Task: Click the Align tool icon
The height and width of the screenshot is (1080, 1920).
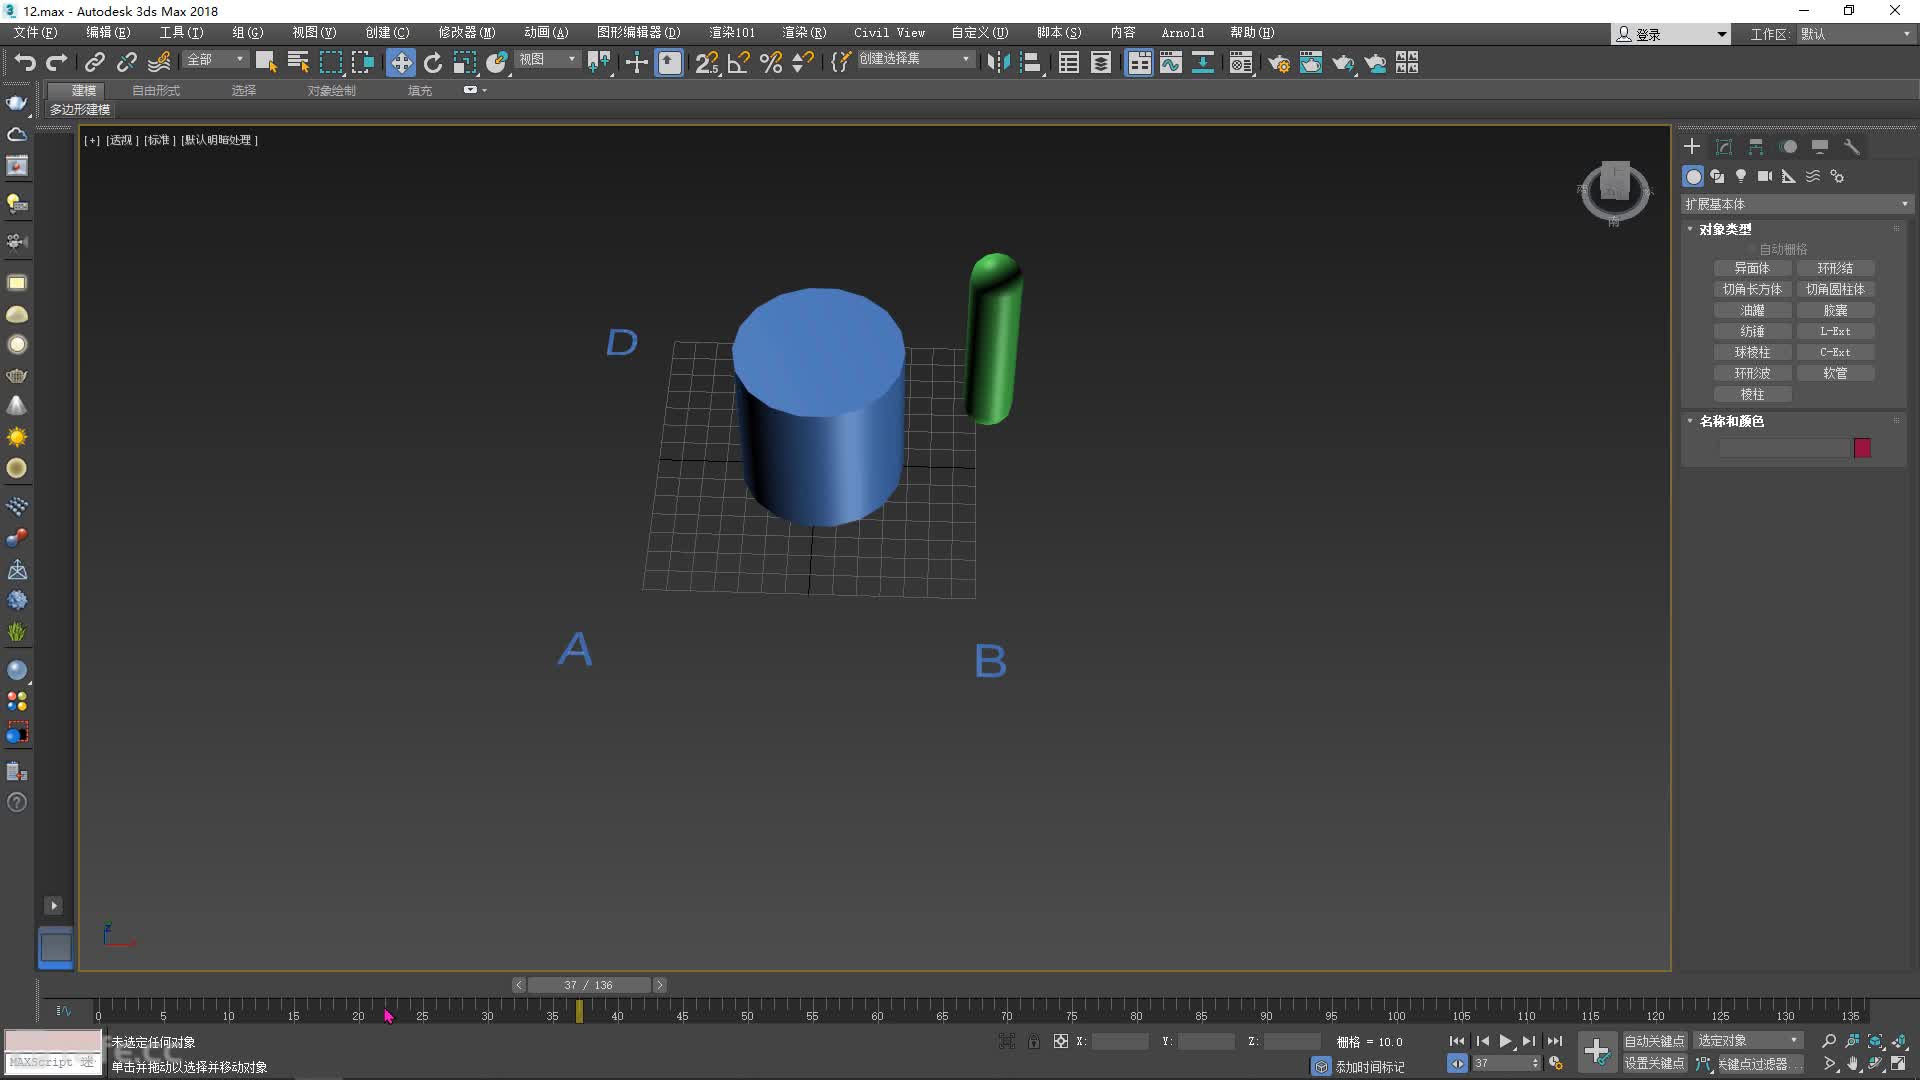Action: pos(1031,63)
